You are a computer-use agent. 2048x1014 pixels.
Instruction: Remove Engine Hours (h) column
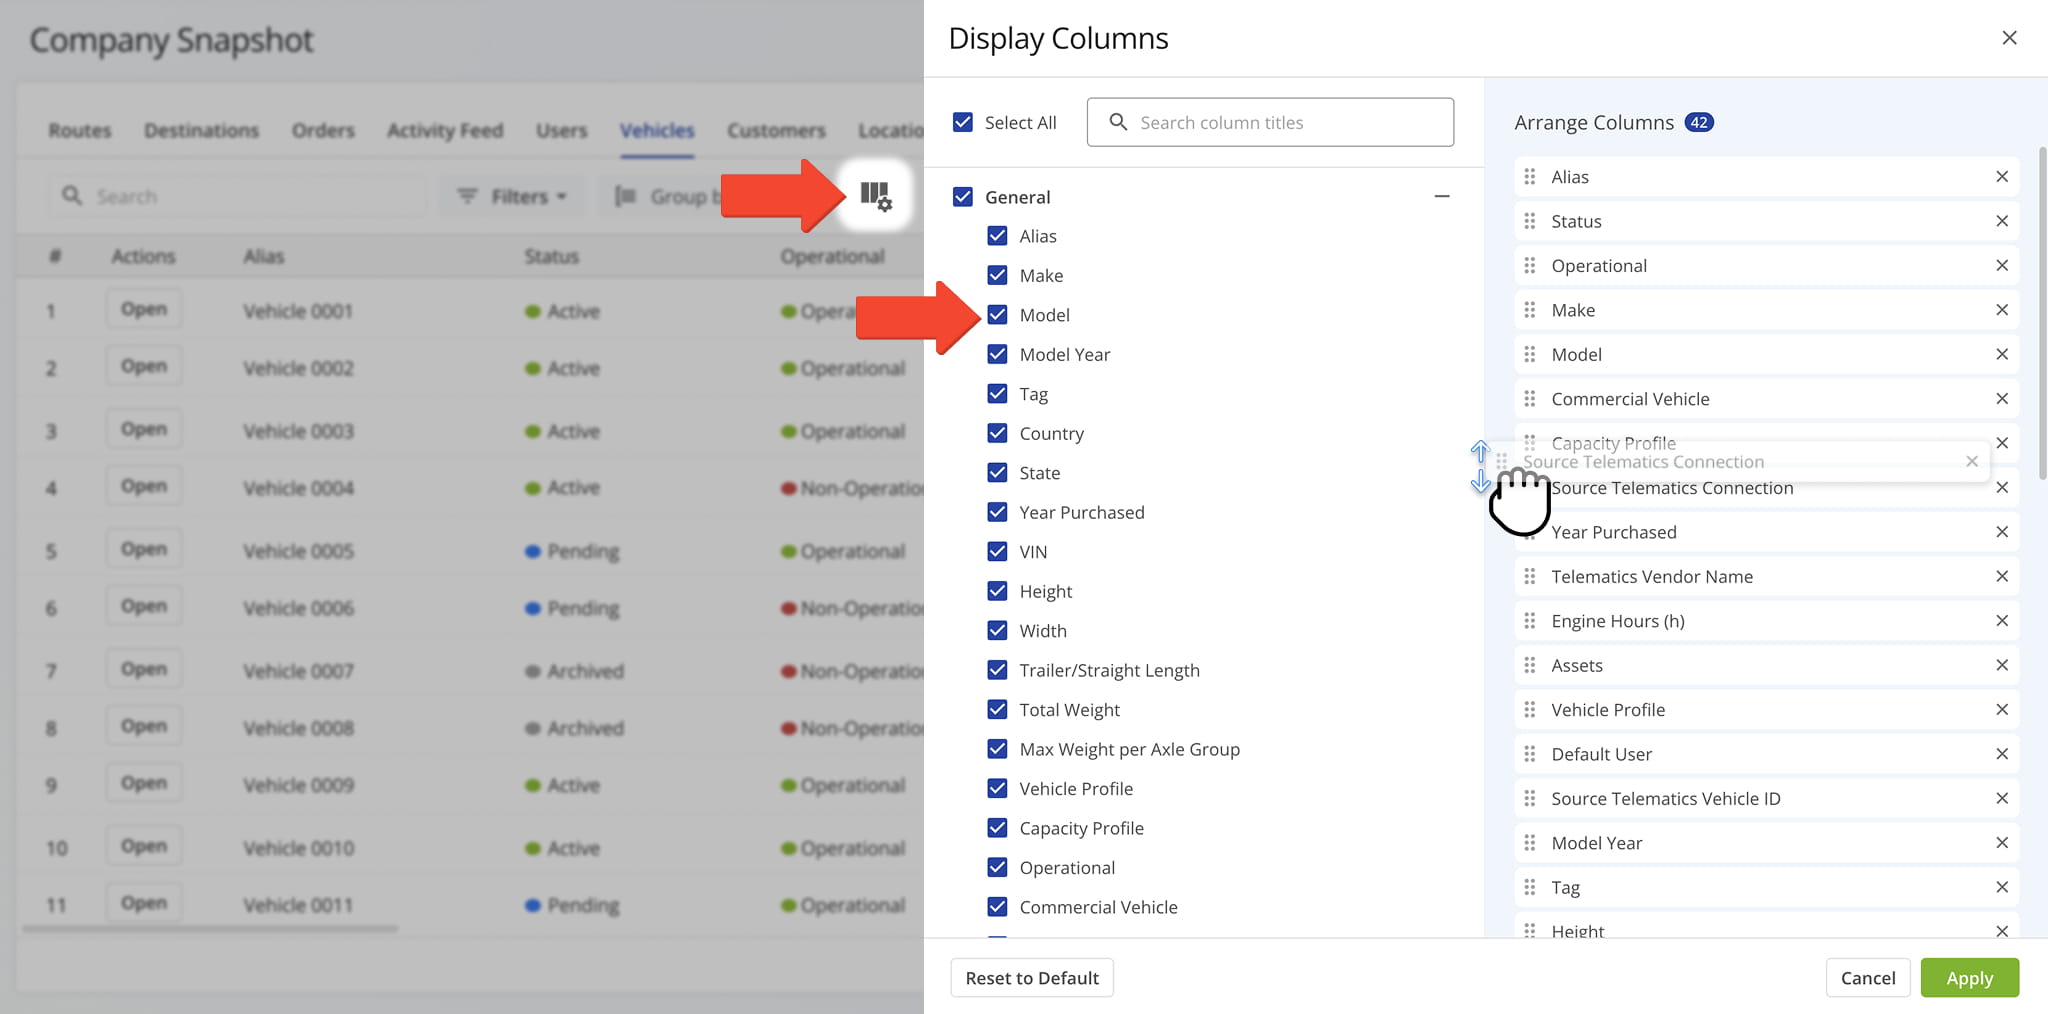point(2002,621)
